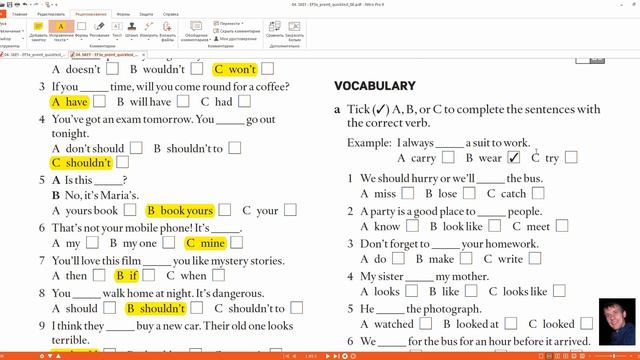Viewport: 640px width, 360px height.
Task: Click the next view round button
Action: click(x=353, y=356)
